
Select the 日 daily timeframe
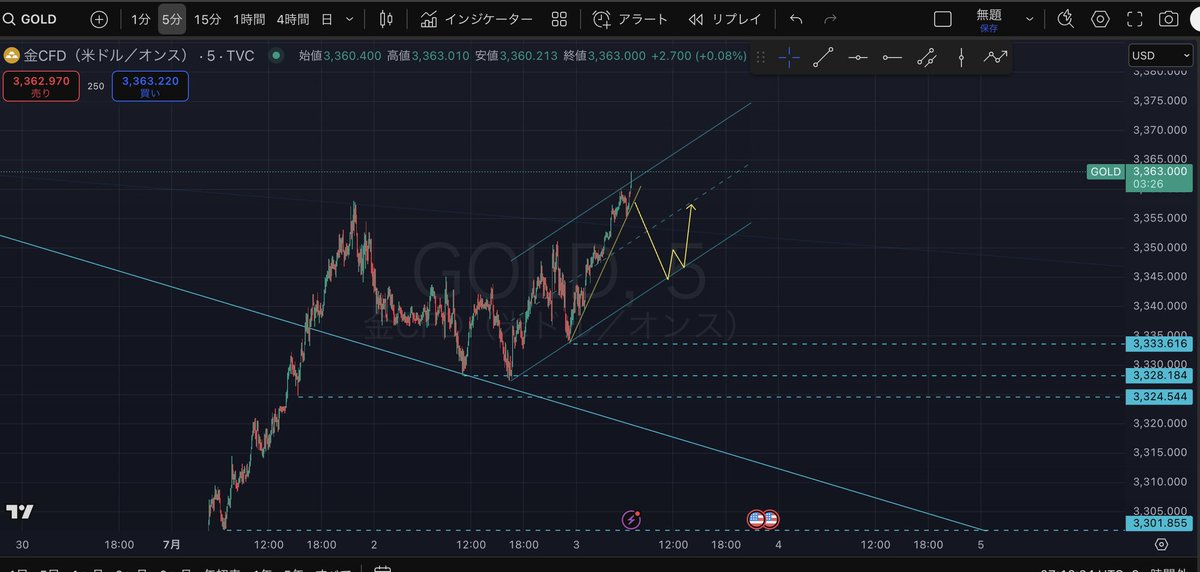(x=326, y=19)
